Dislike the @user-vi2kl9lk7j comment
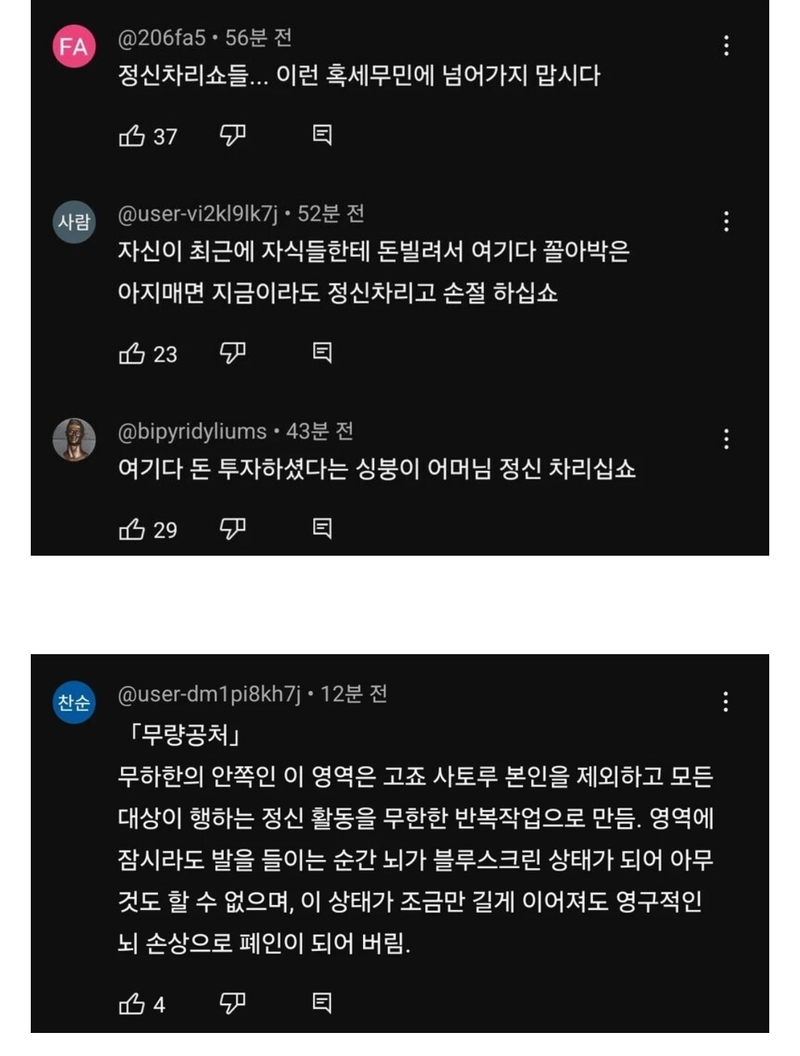The image size is (800, 1056). (x=232, y=354)
